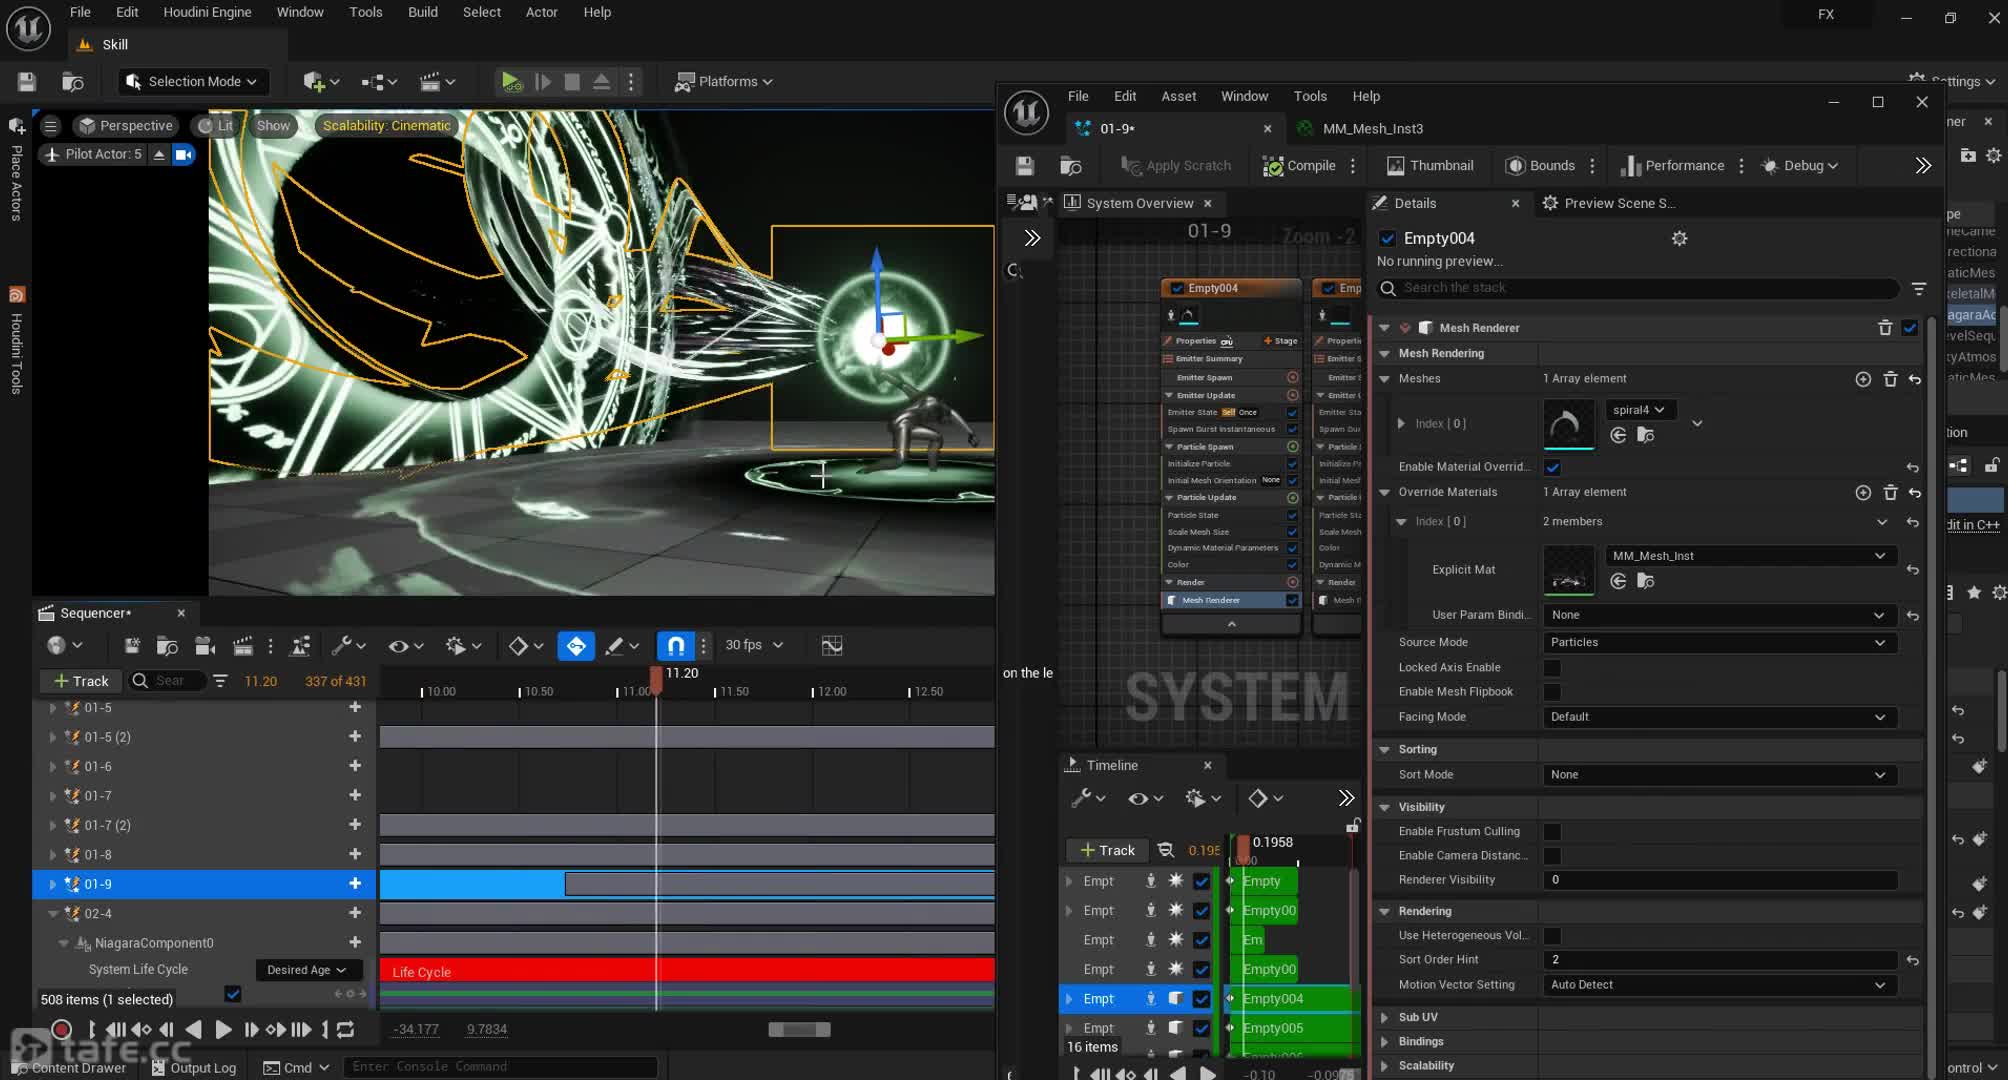Screen dimensions: 2008x1080
Task: Save the current level in main toolbar
Action: 27,82
